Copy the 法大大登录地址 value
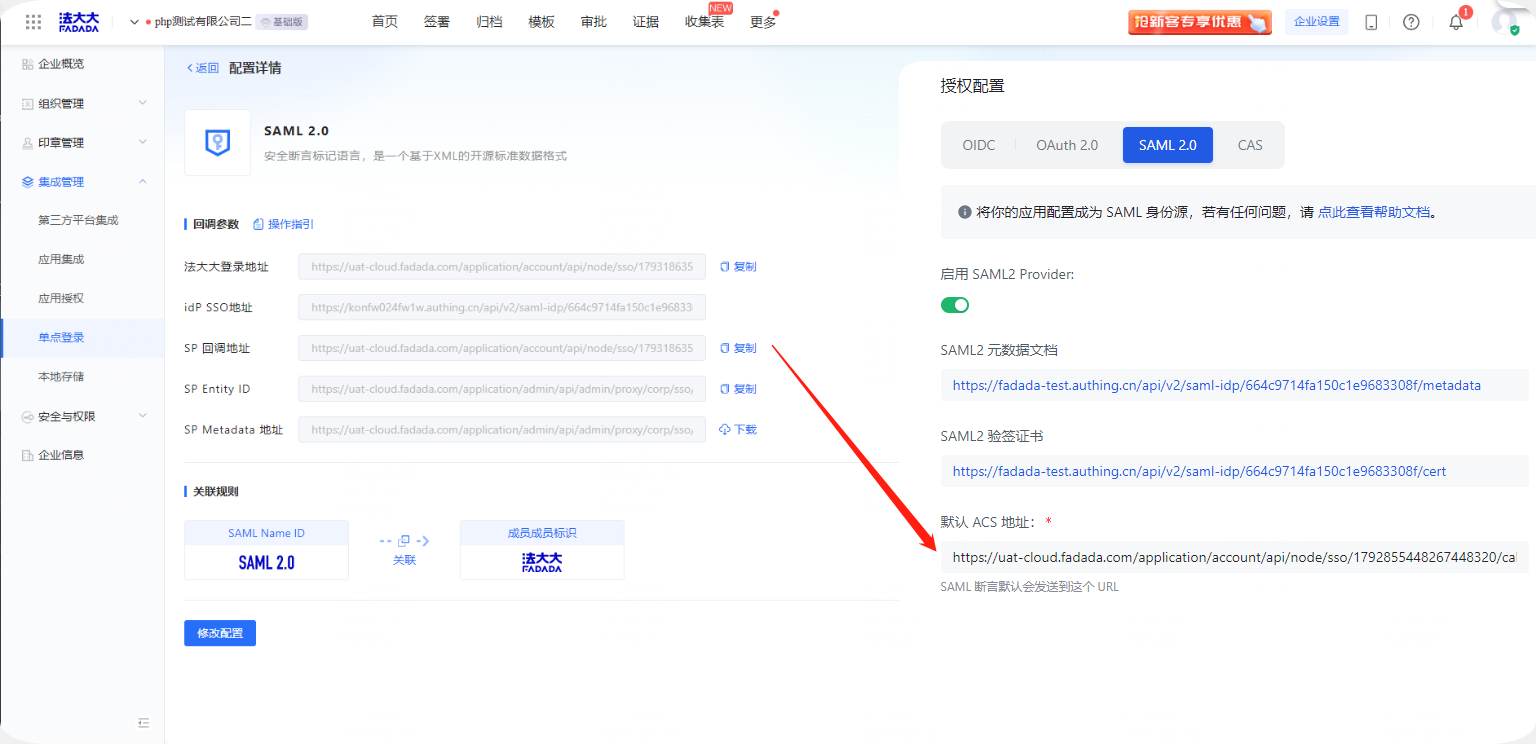Screen dimensions: 1536x744 (738, 267)
